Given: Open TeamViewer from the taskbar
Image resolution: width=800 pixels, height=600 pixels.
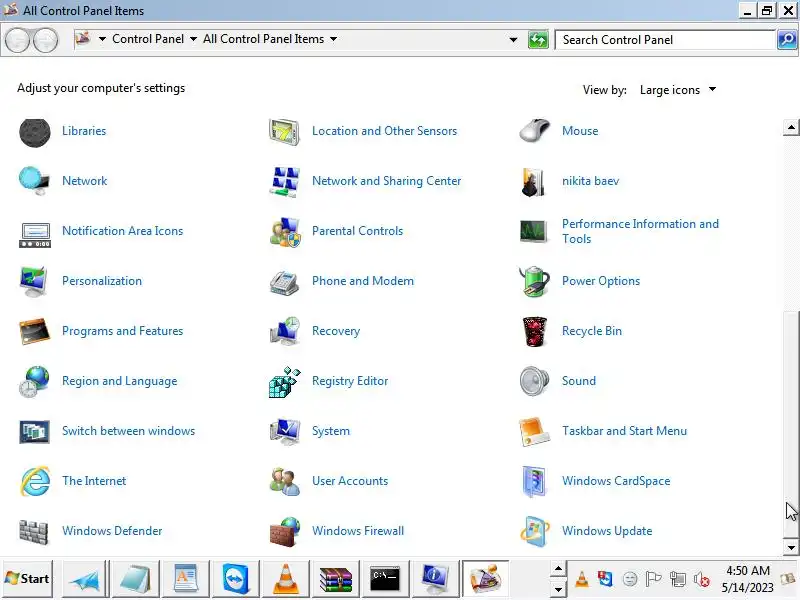Looking at the screenshot, I should [235, 579].
